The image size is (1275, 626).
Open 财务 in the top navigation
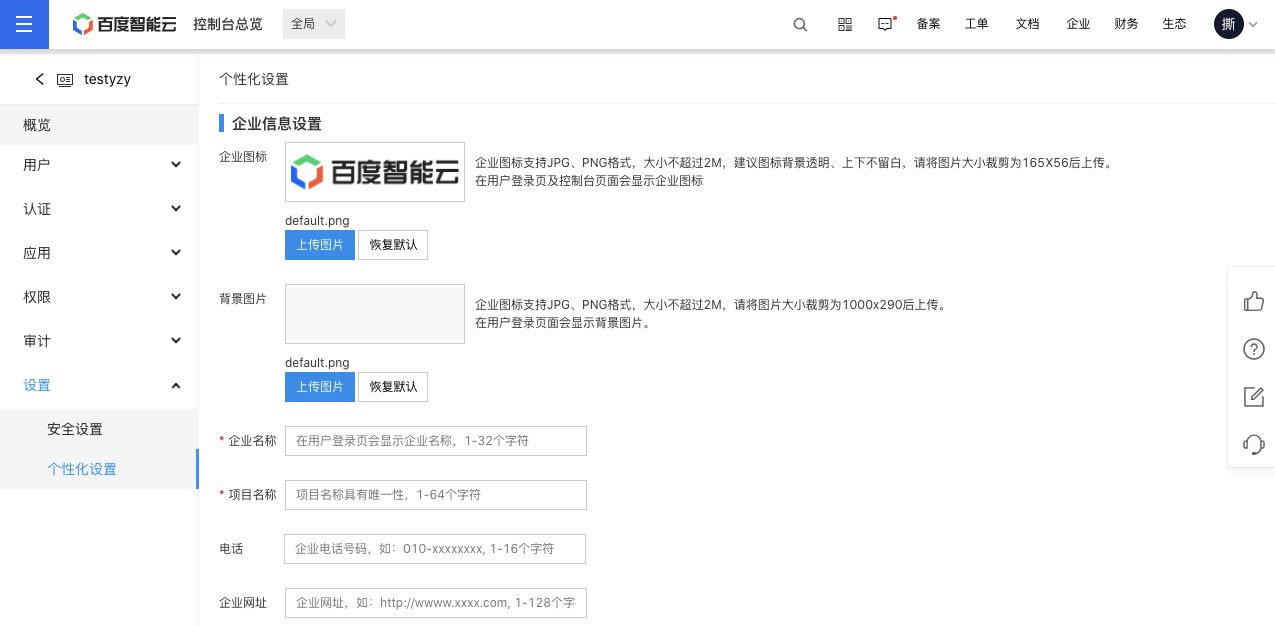[1126, 24]
